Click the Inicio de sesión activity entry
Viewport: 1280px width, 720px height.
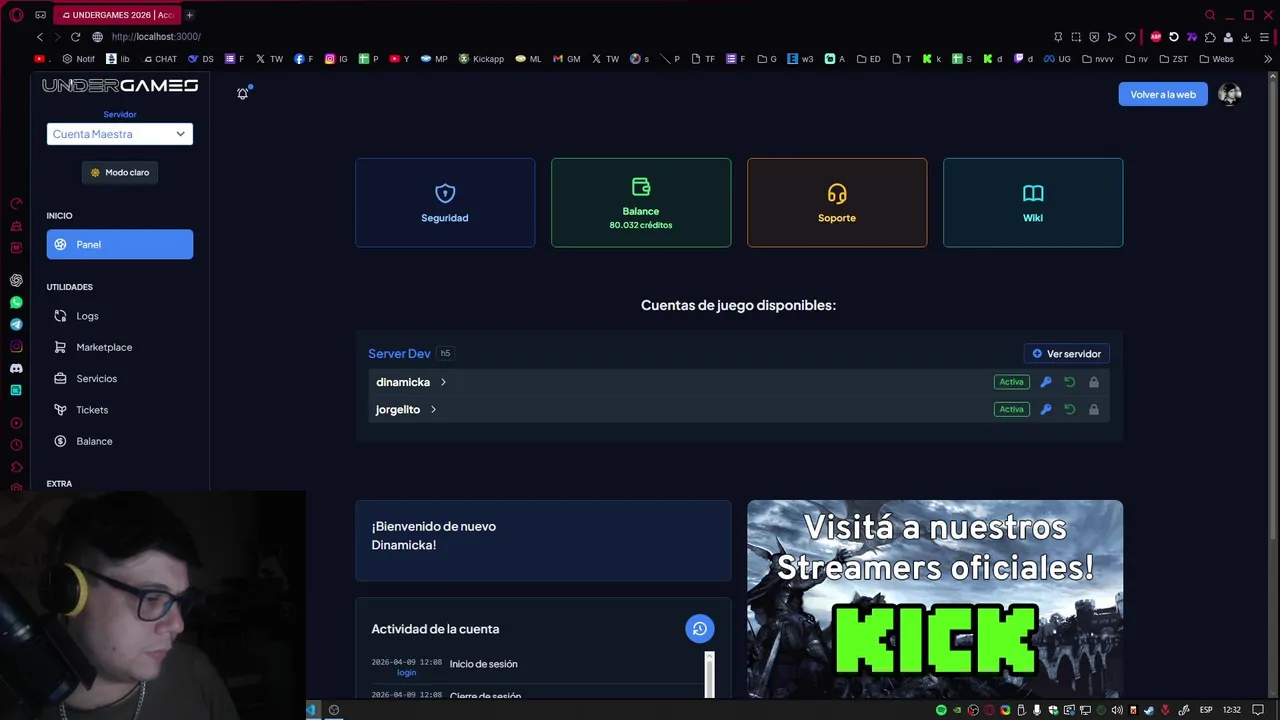tap(483, 664)
